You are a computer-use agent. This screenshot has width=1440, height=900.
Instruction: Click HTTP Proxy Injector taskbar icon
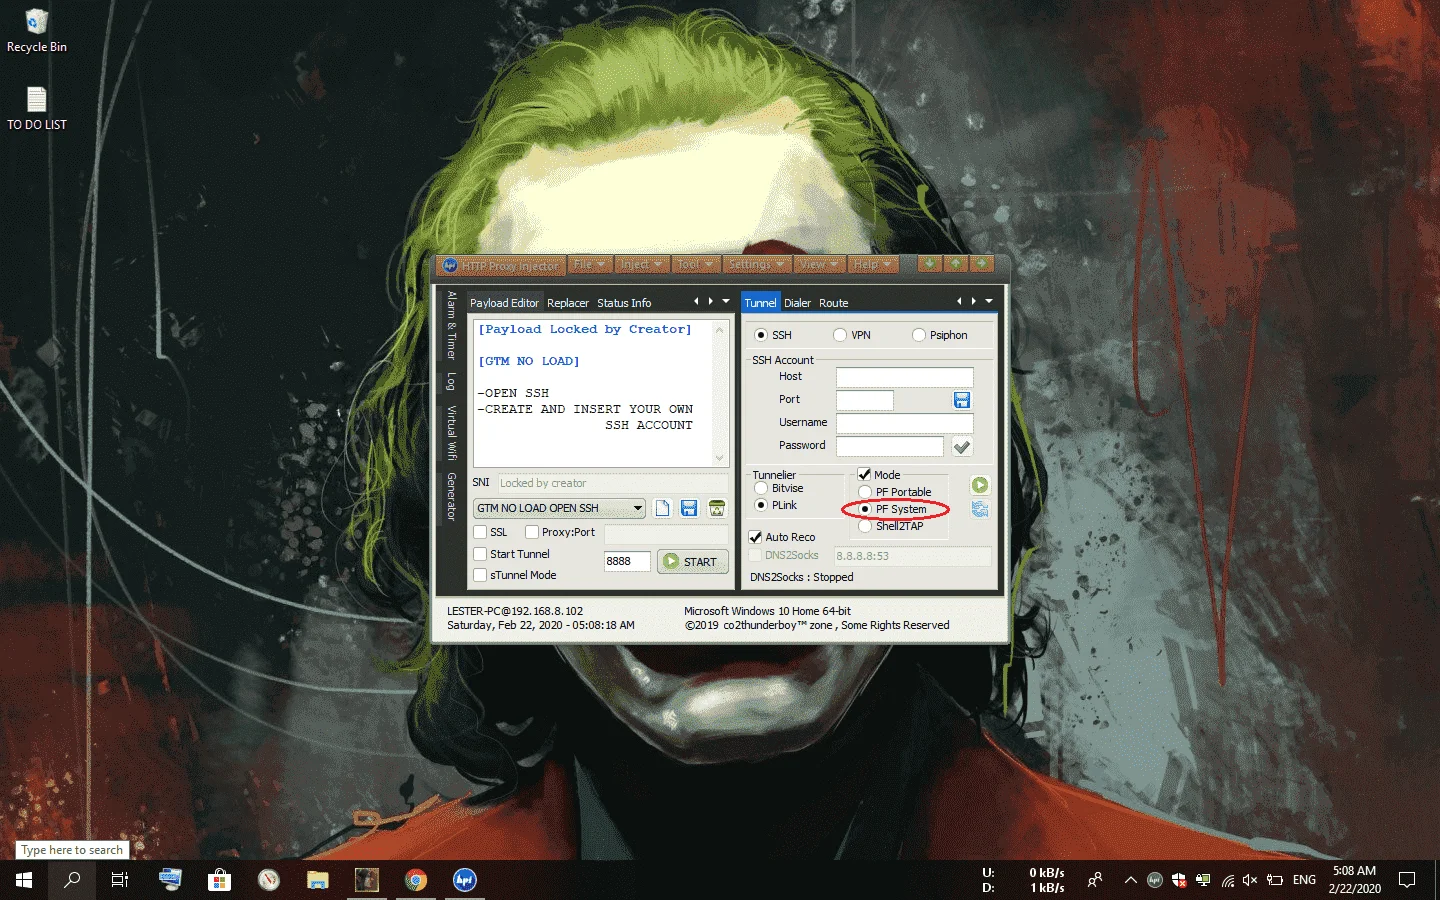[465, 880]
